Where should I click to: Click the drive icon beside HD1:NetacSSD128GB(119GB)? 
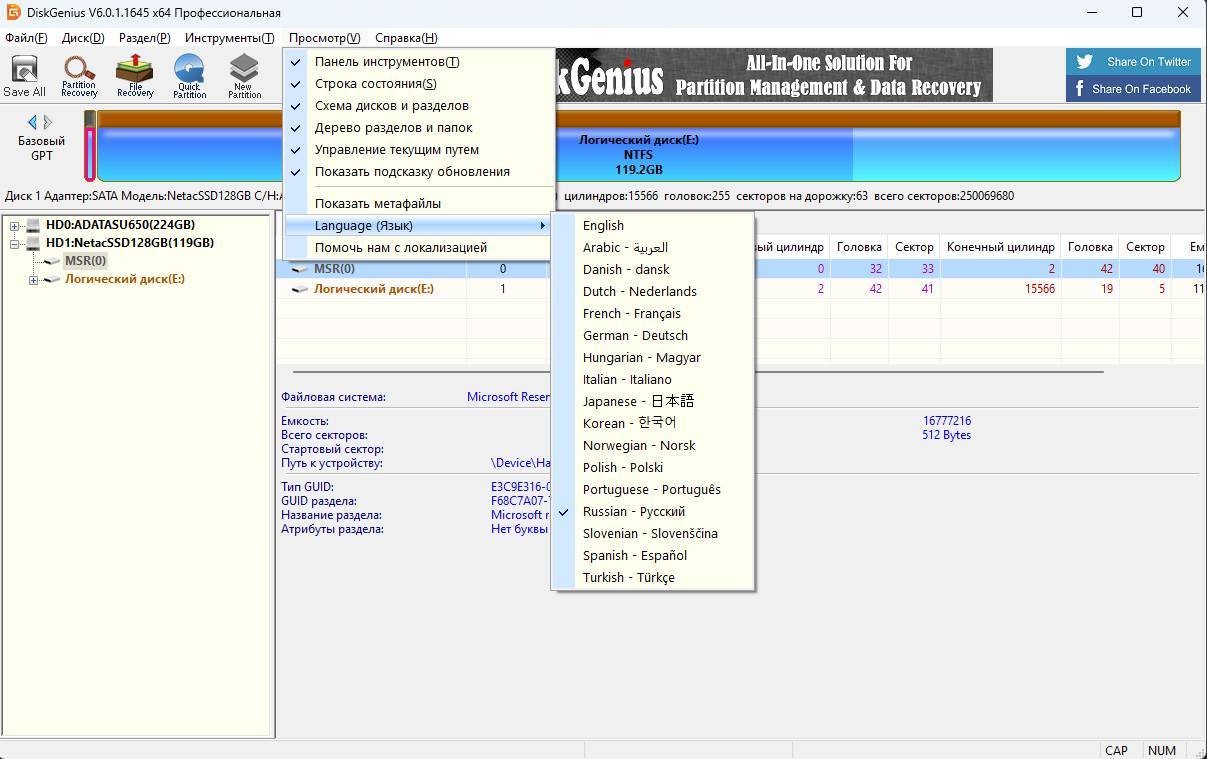33,243
